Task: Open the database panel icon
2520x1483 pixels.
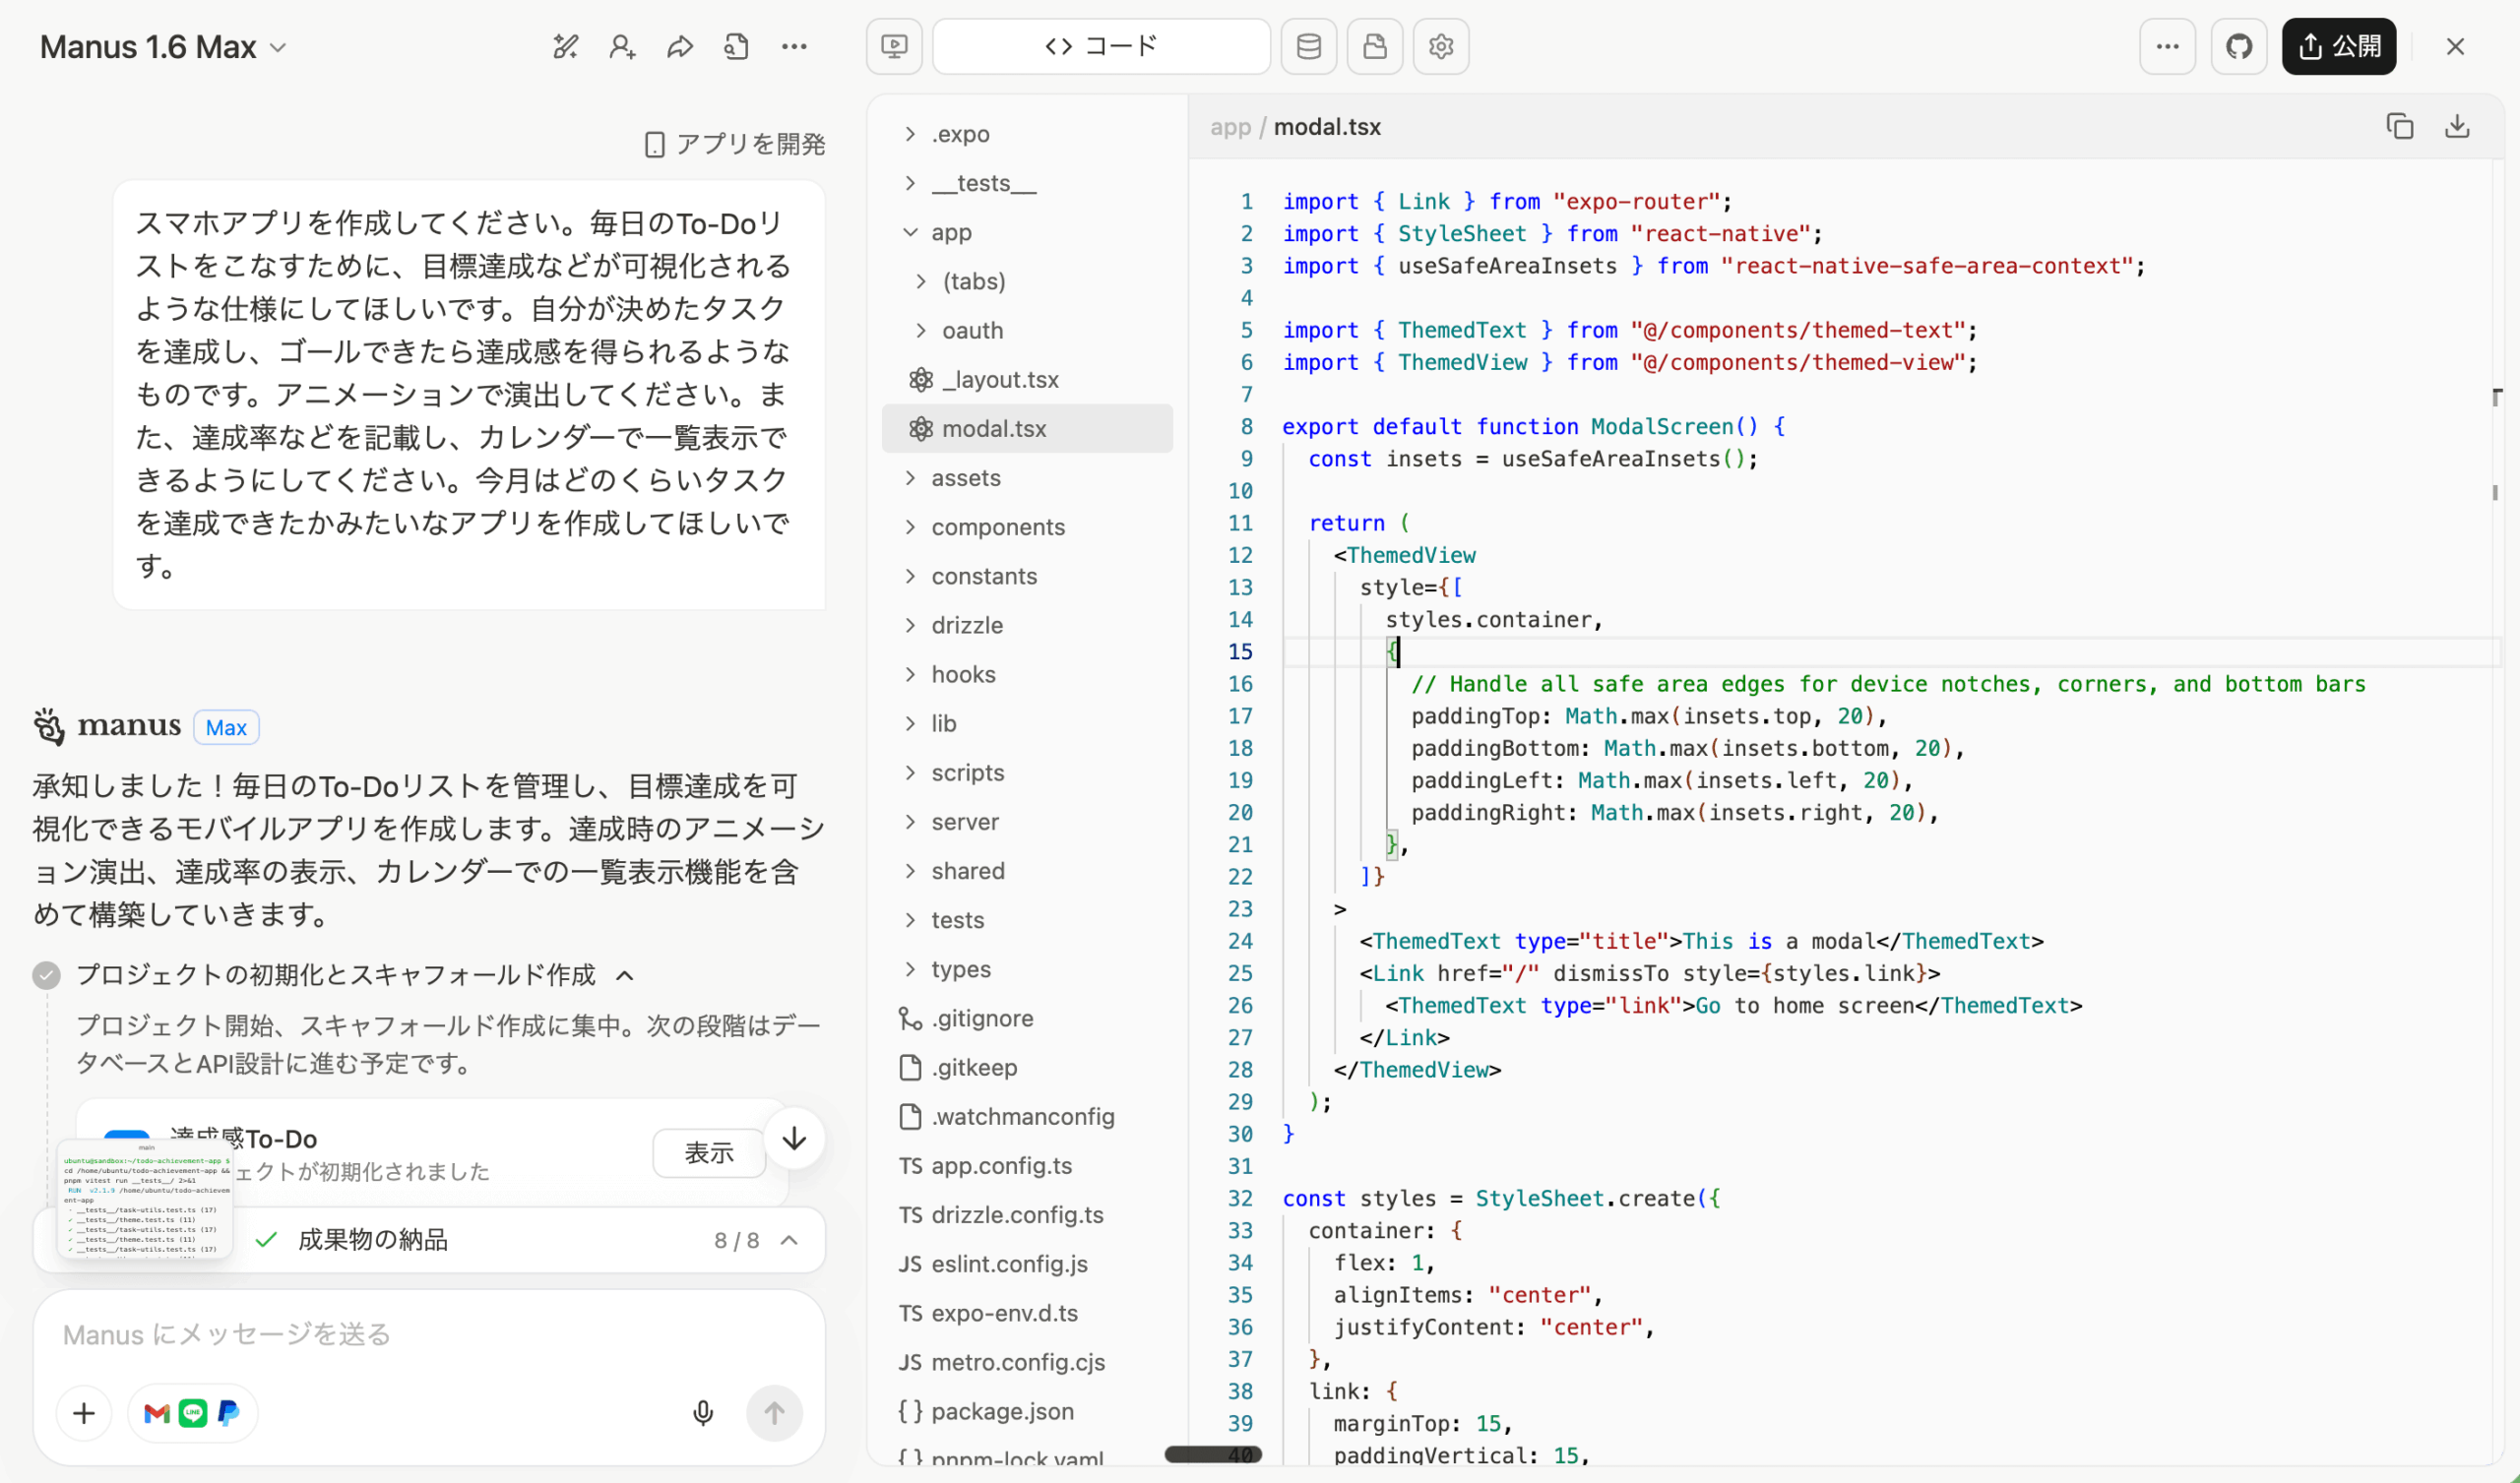Action: (1308, 46)
